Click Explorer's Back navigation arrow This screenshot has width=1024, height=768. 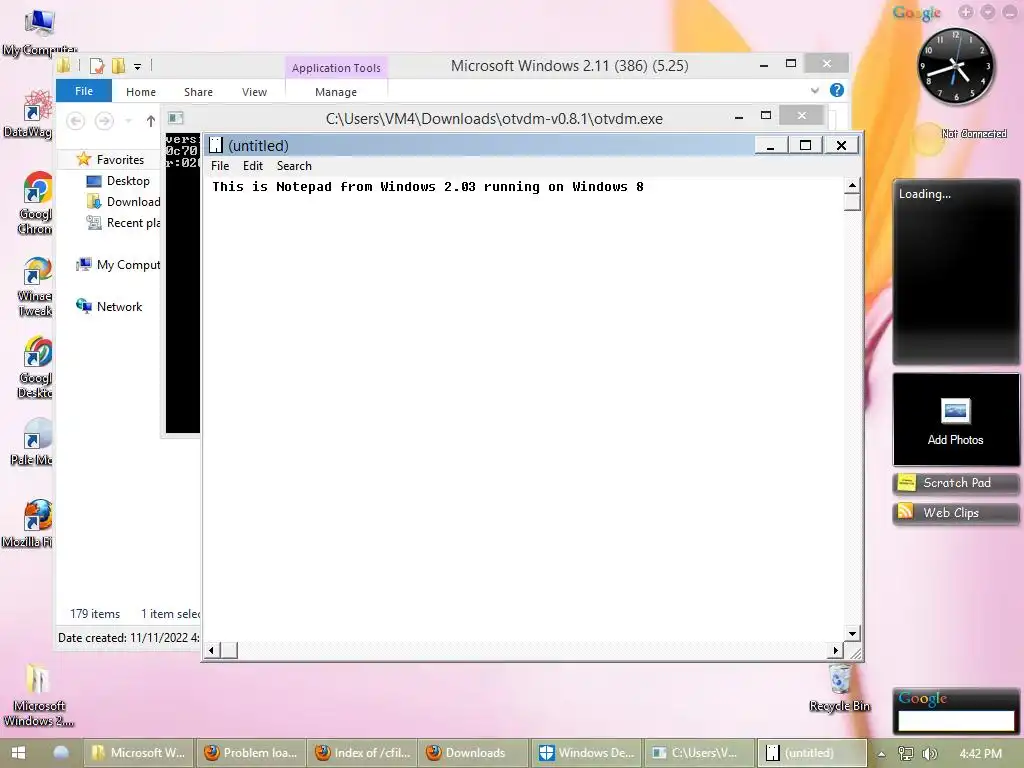76,121
